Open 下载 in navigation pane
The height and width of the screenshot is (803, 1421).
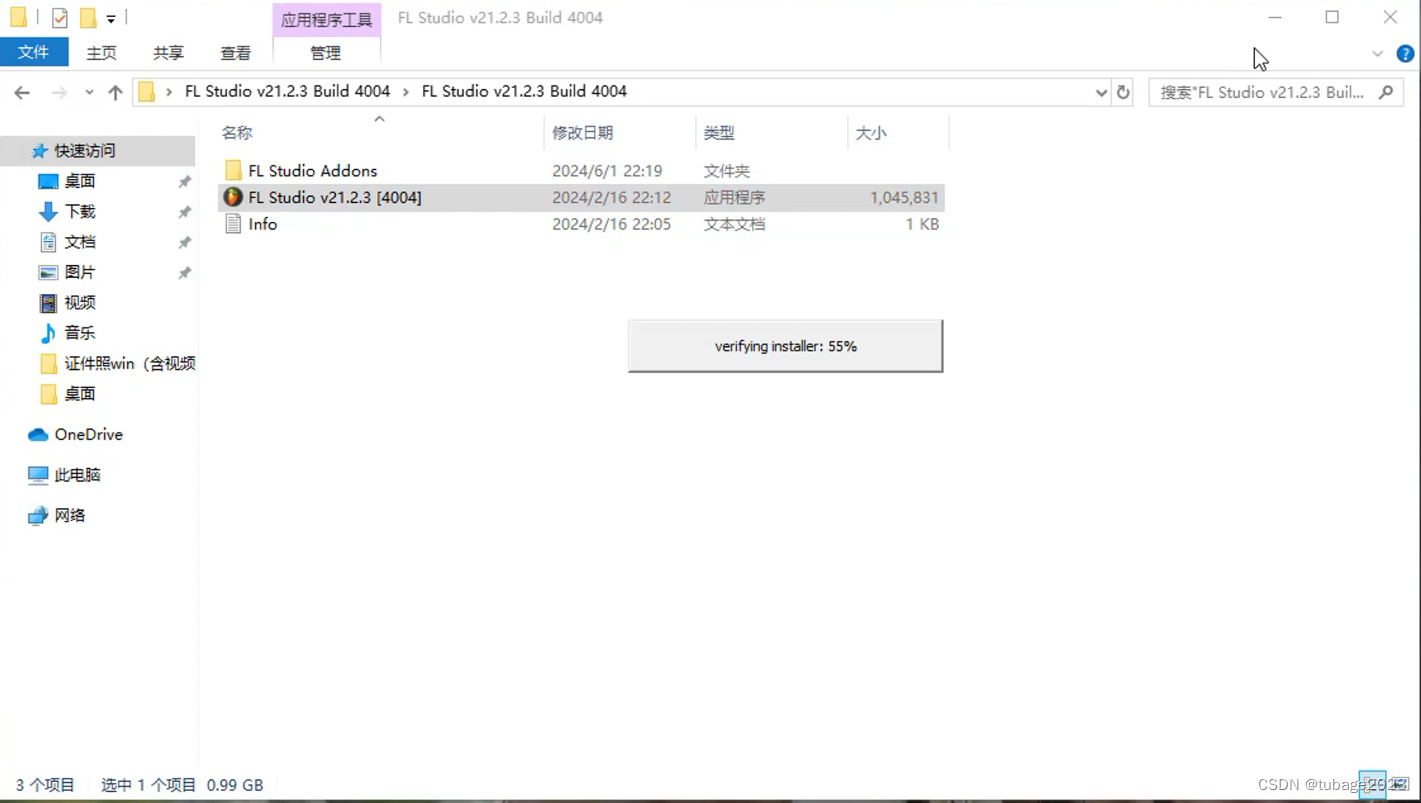click(80, 211)
